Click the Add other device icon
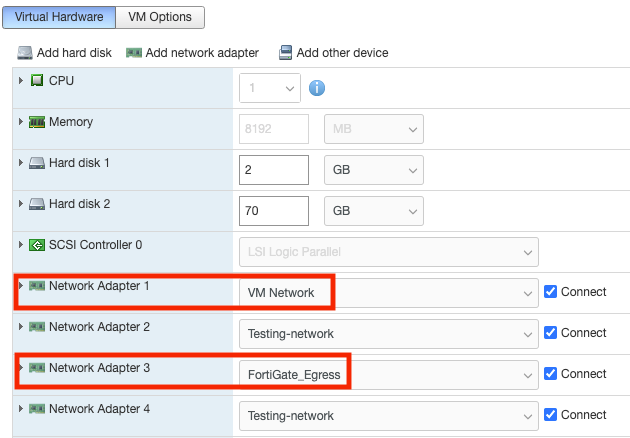Viewport: 630px width, 438px height. pyautogui.click(x=285, y=52)
